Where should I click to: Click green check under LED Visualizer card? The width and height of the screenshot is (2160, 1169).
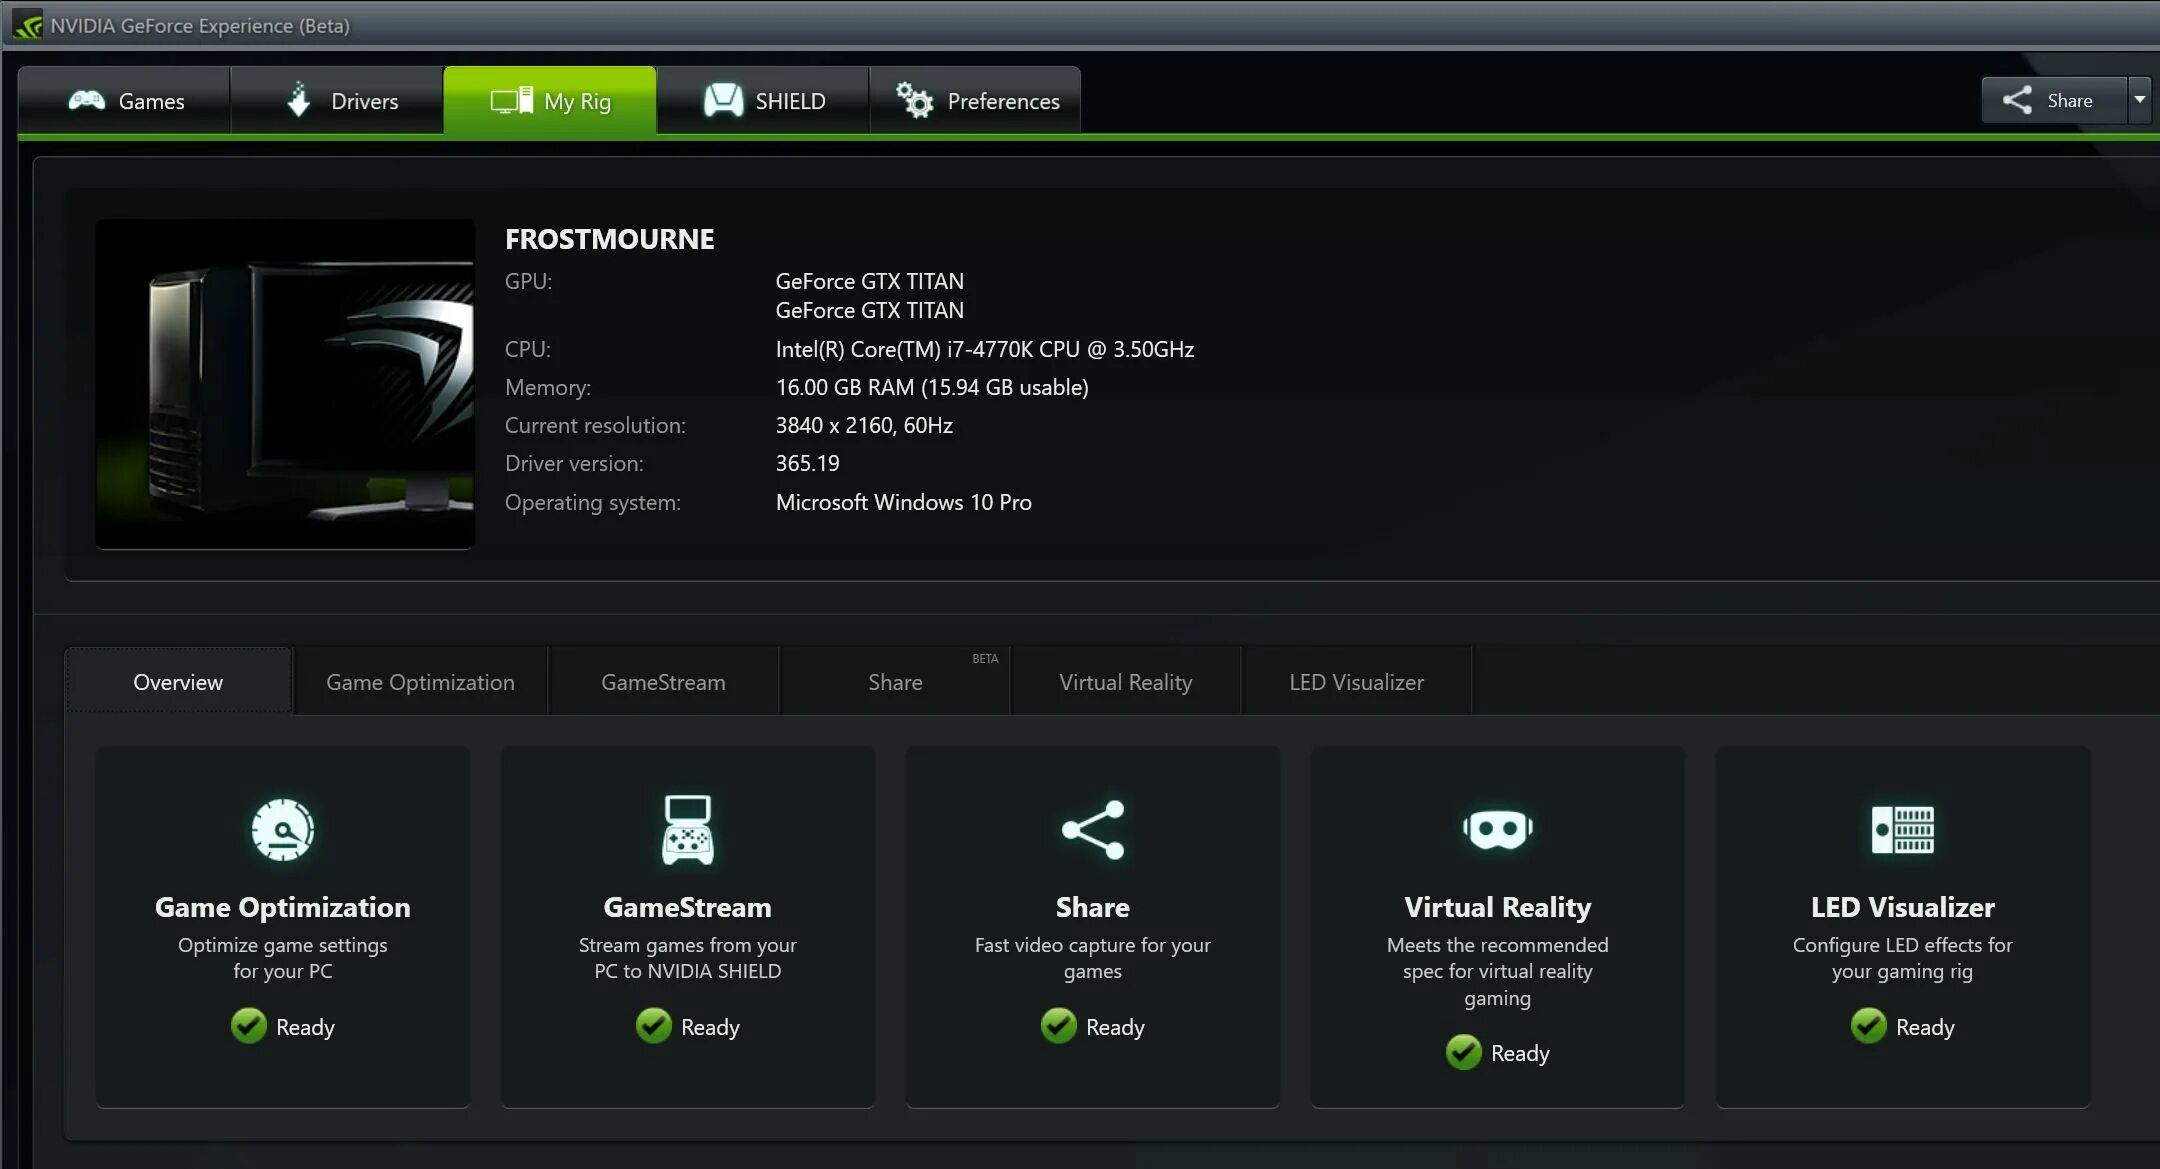[1869, 1026]
